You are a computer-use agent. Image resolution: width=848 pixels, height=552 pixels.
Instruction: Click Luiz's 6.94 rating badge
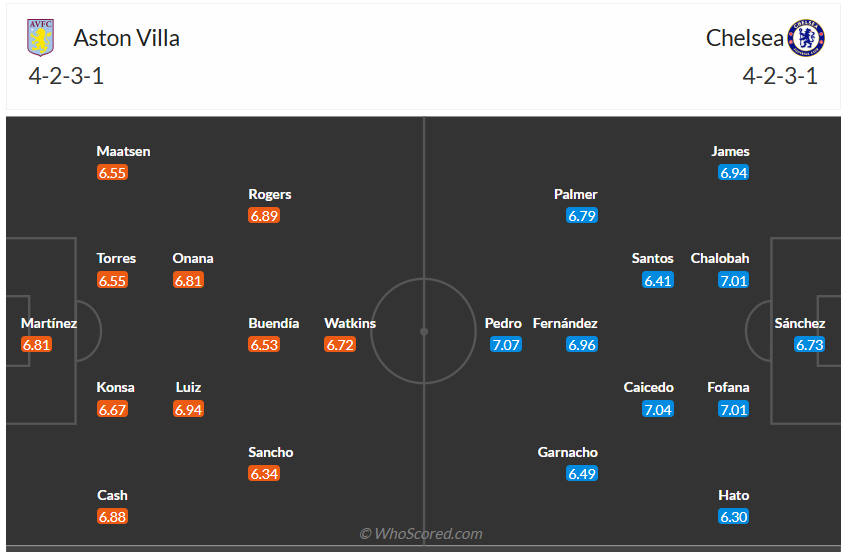188,409
